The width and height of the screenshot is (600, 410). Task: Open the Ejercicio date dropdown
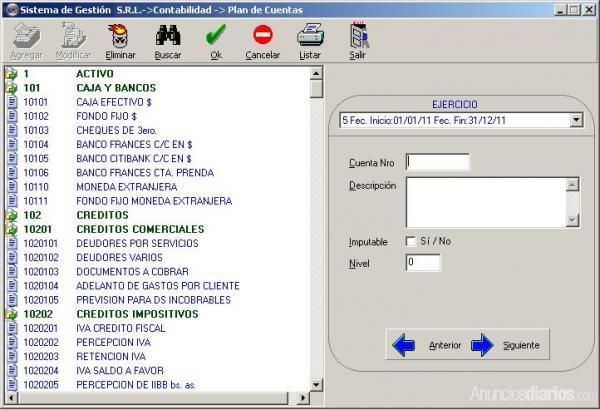(x=576, y=120)
